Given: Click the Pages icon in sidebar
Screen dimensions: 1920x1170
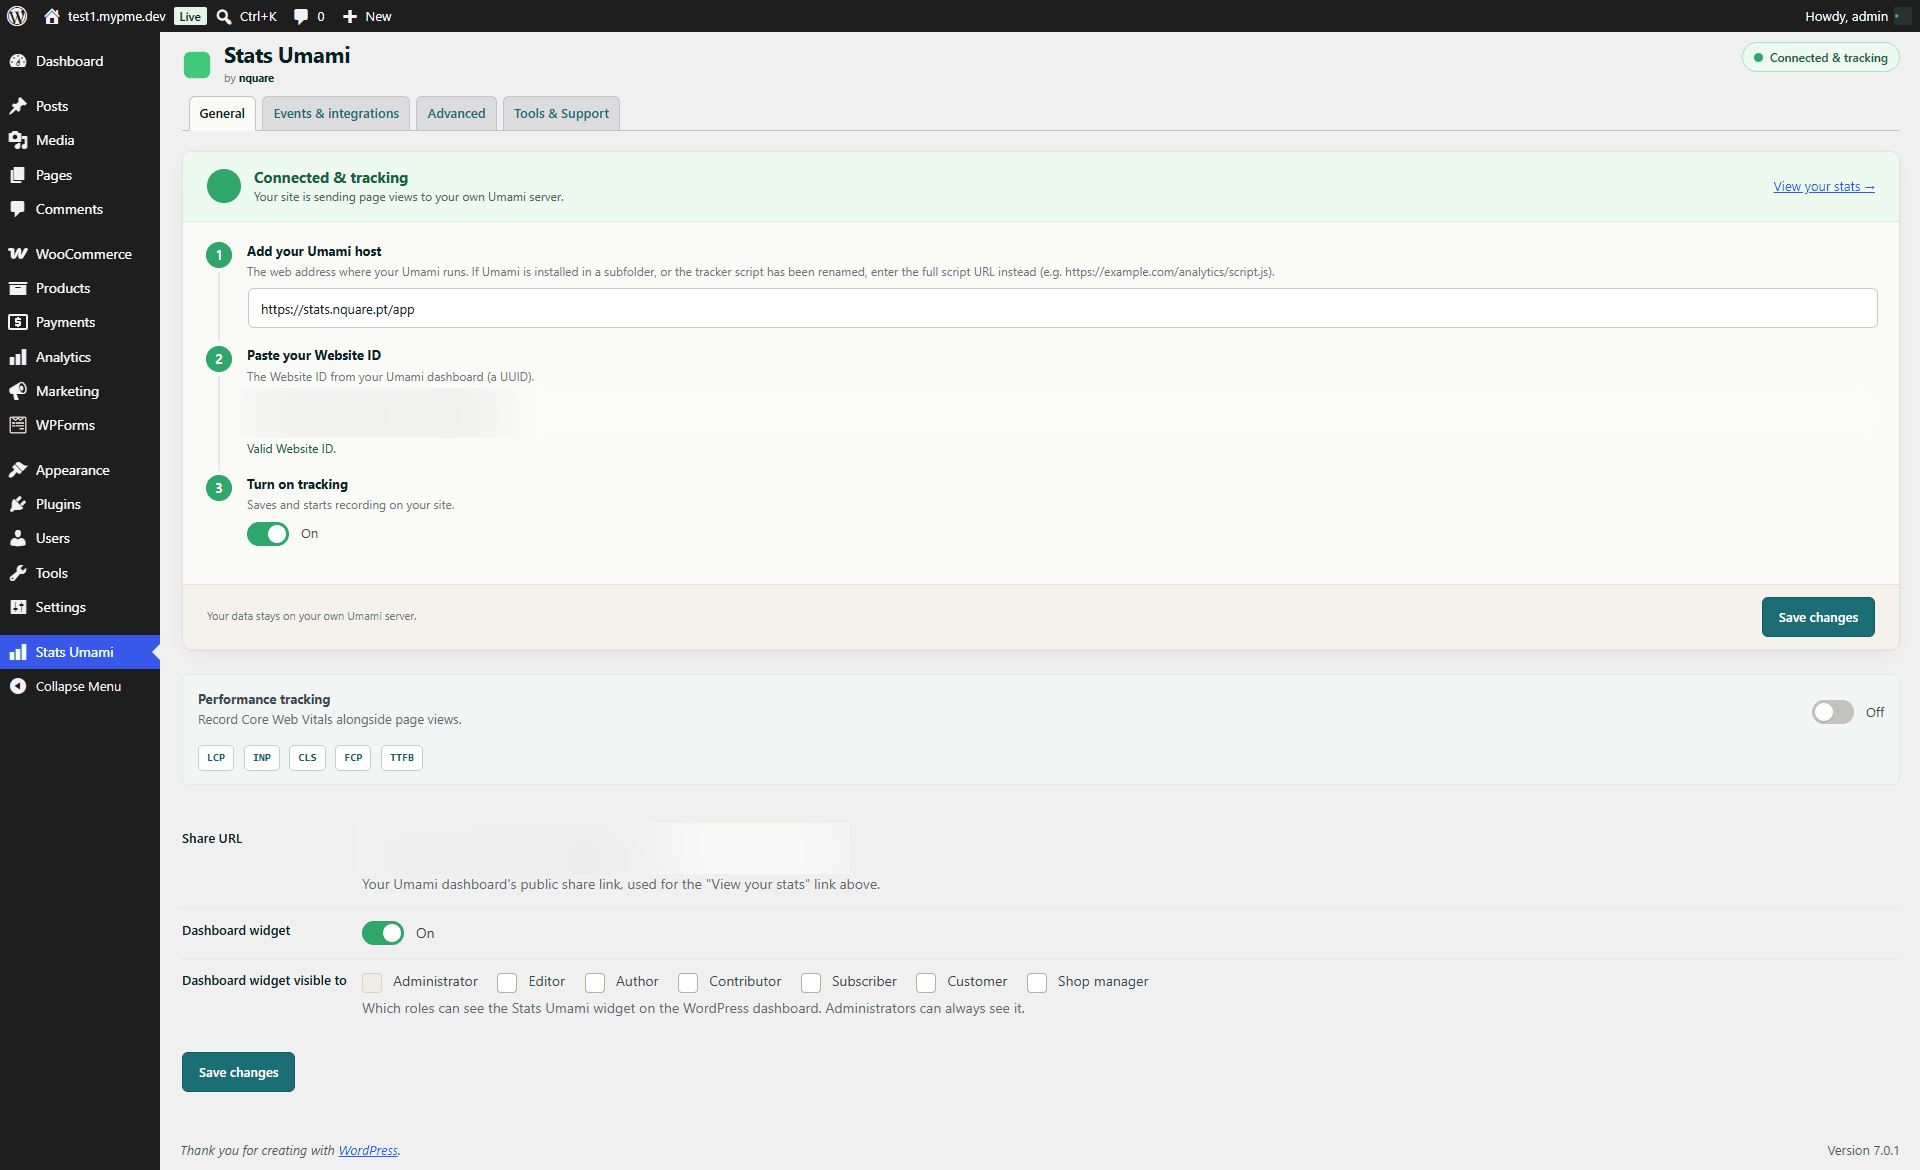Looking at the screenshot, I should (18, 175).
